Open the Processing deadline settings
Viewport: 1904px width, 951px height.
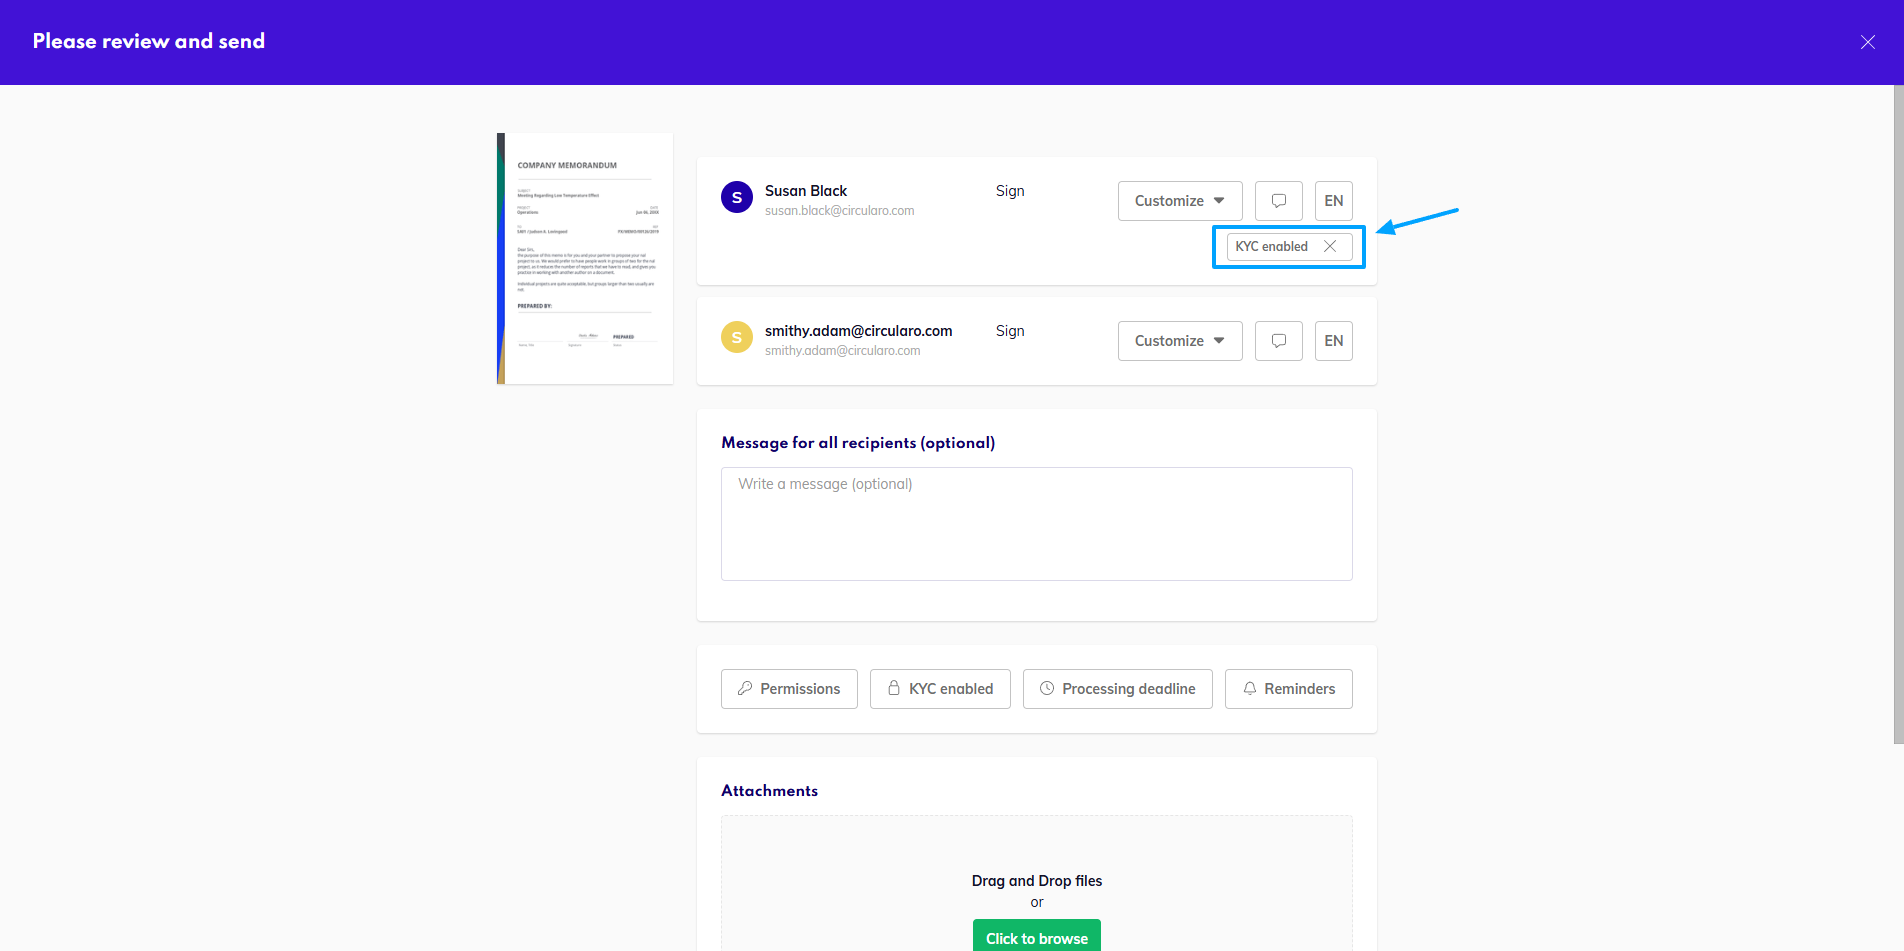(1117, 688)
